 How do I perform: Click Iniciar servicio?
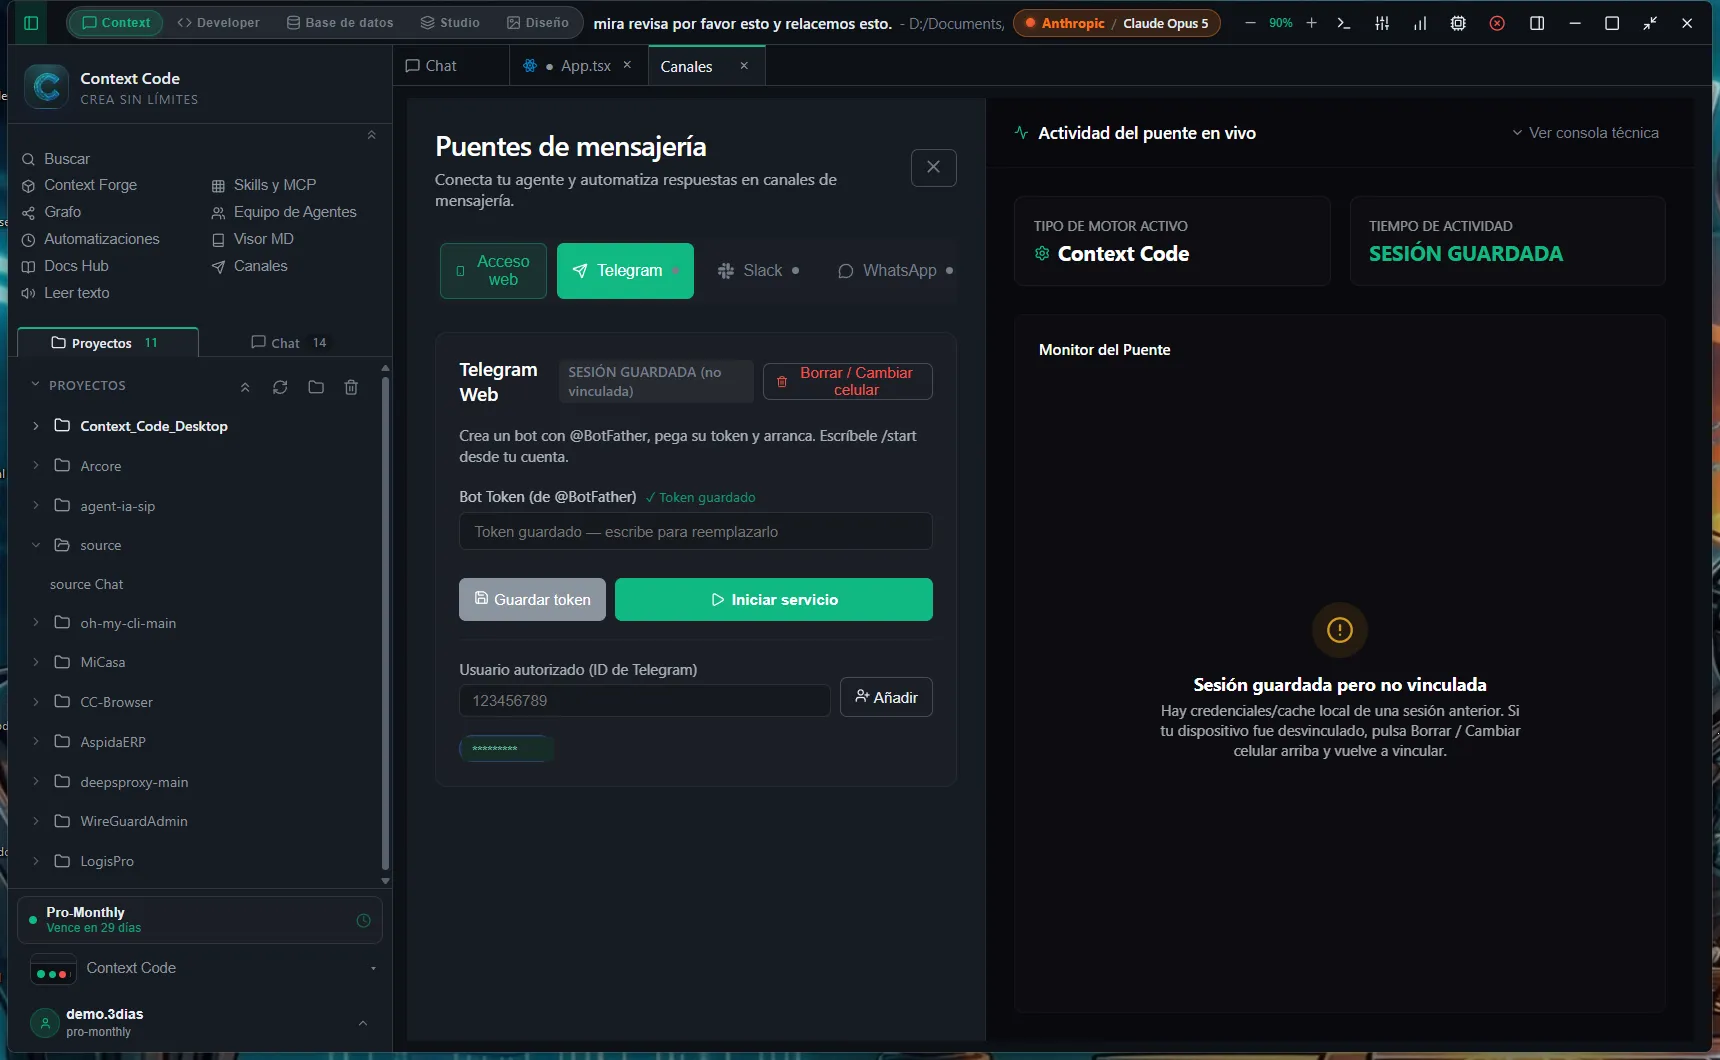(x=774, y=600)
